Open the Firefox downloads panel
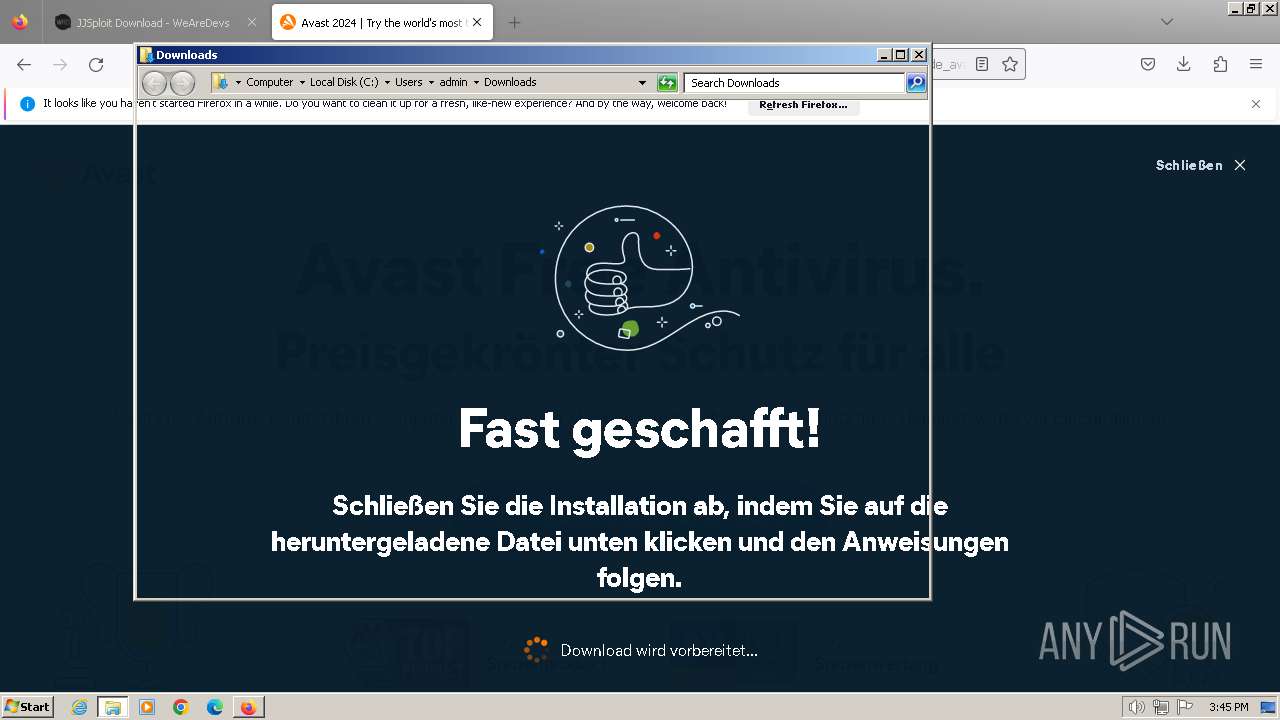 pos(1184,64)
